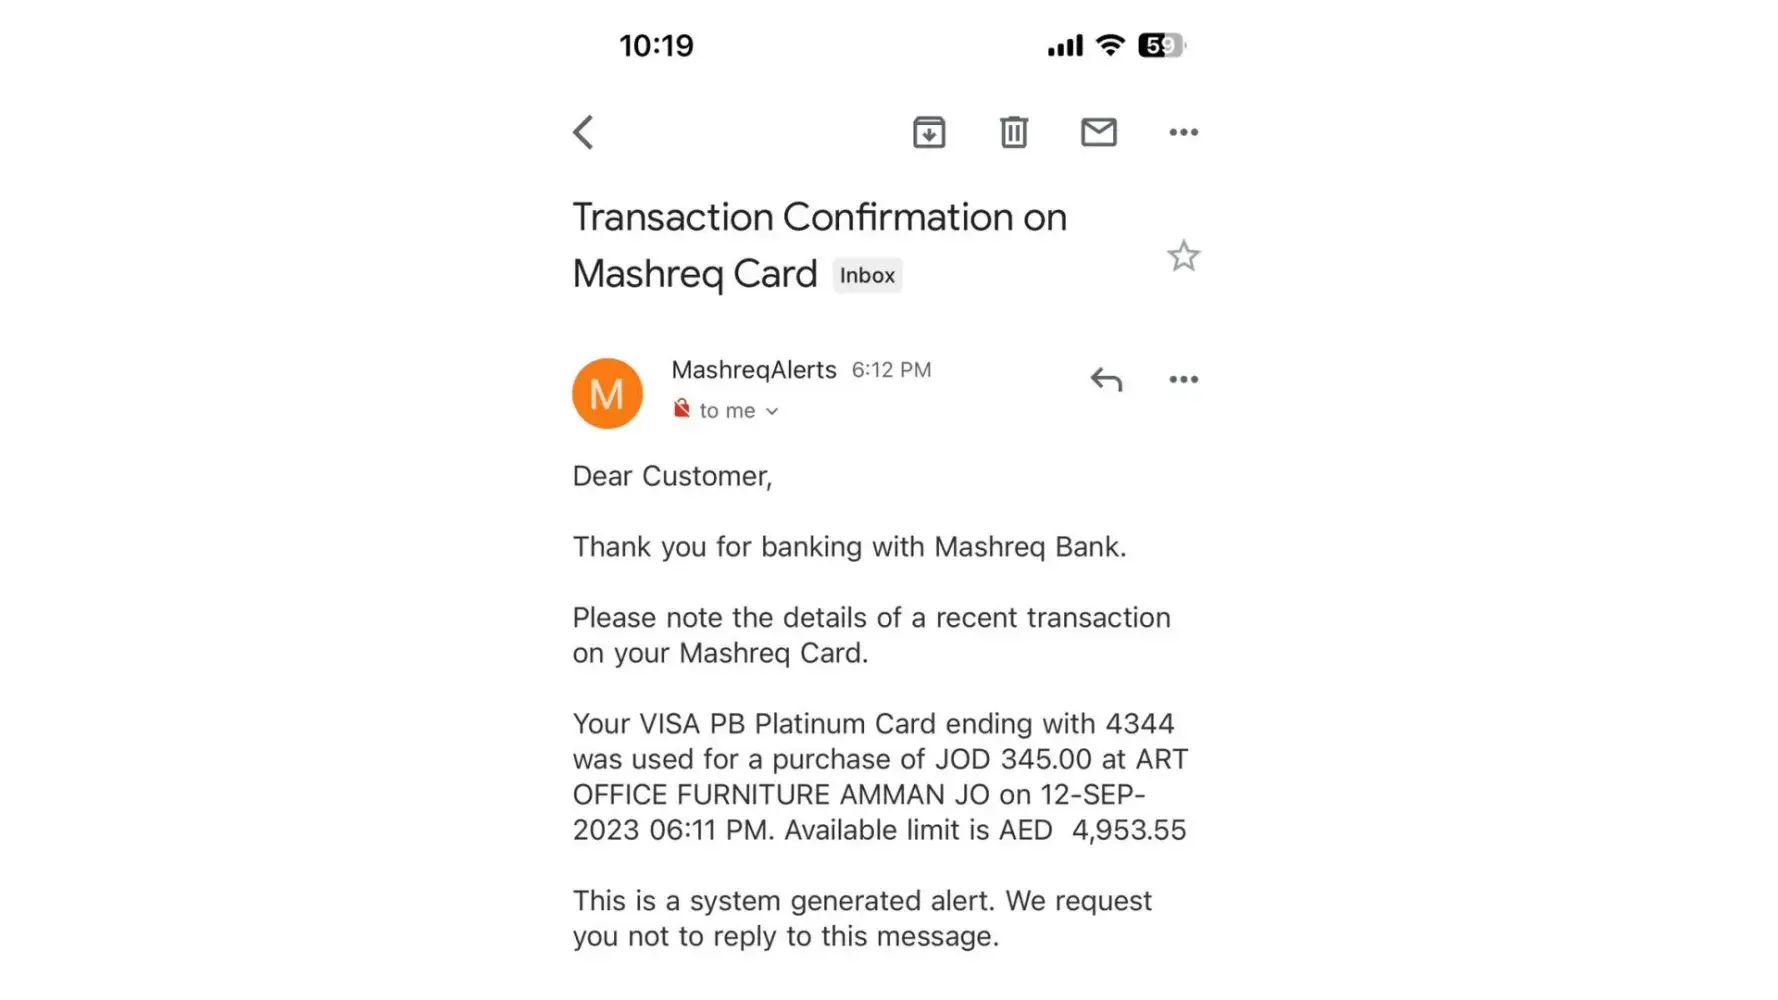The width and height of the screenshot is (1778, 1000).
Task: Delete email with trash icon
Action: pos(1014,132)
